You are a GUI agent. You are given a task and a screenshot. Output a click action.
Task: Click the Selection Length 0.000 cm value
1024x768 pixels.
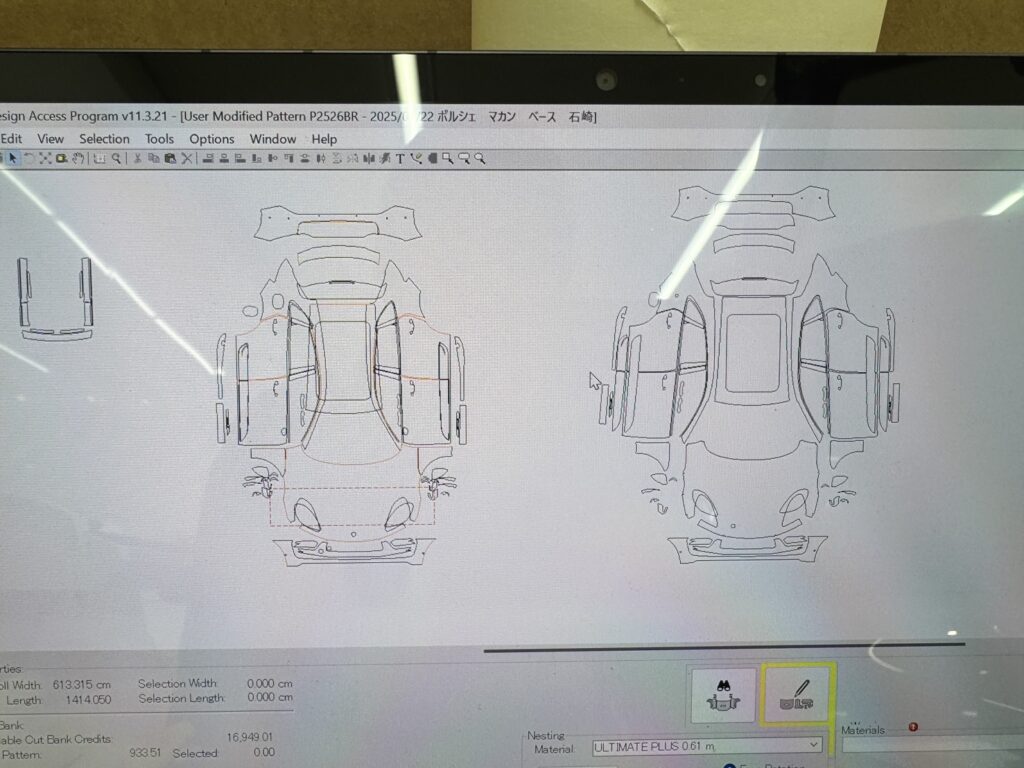[x=270, y=697]
